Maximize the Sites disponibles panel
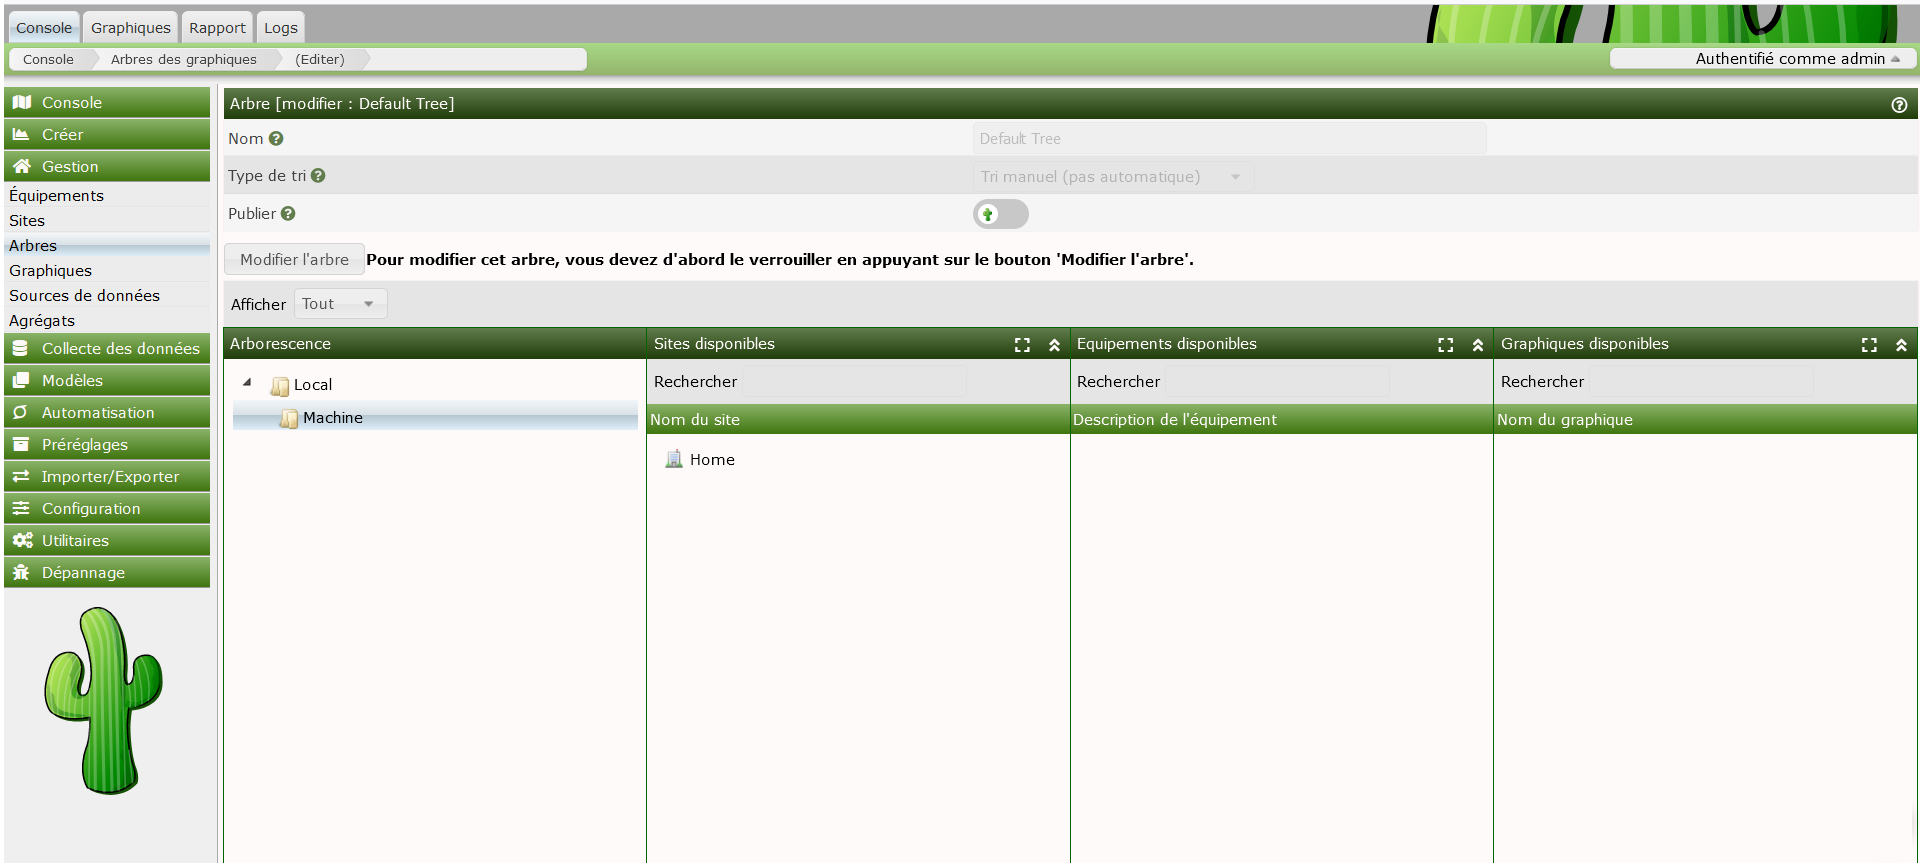Screen dimensions: 1920x863 [x=1022, y=345]
